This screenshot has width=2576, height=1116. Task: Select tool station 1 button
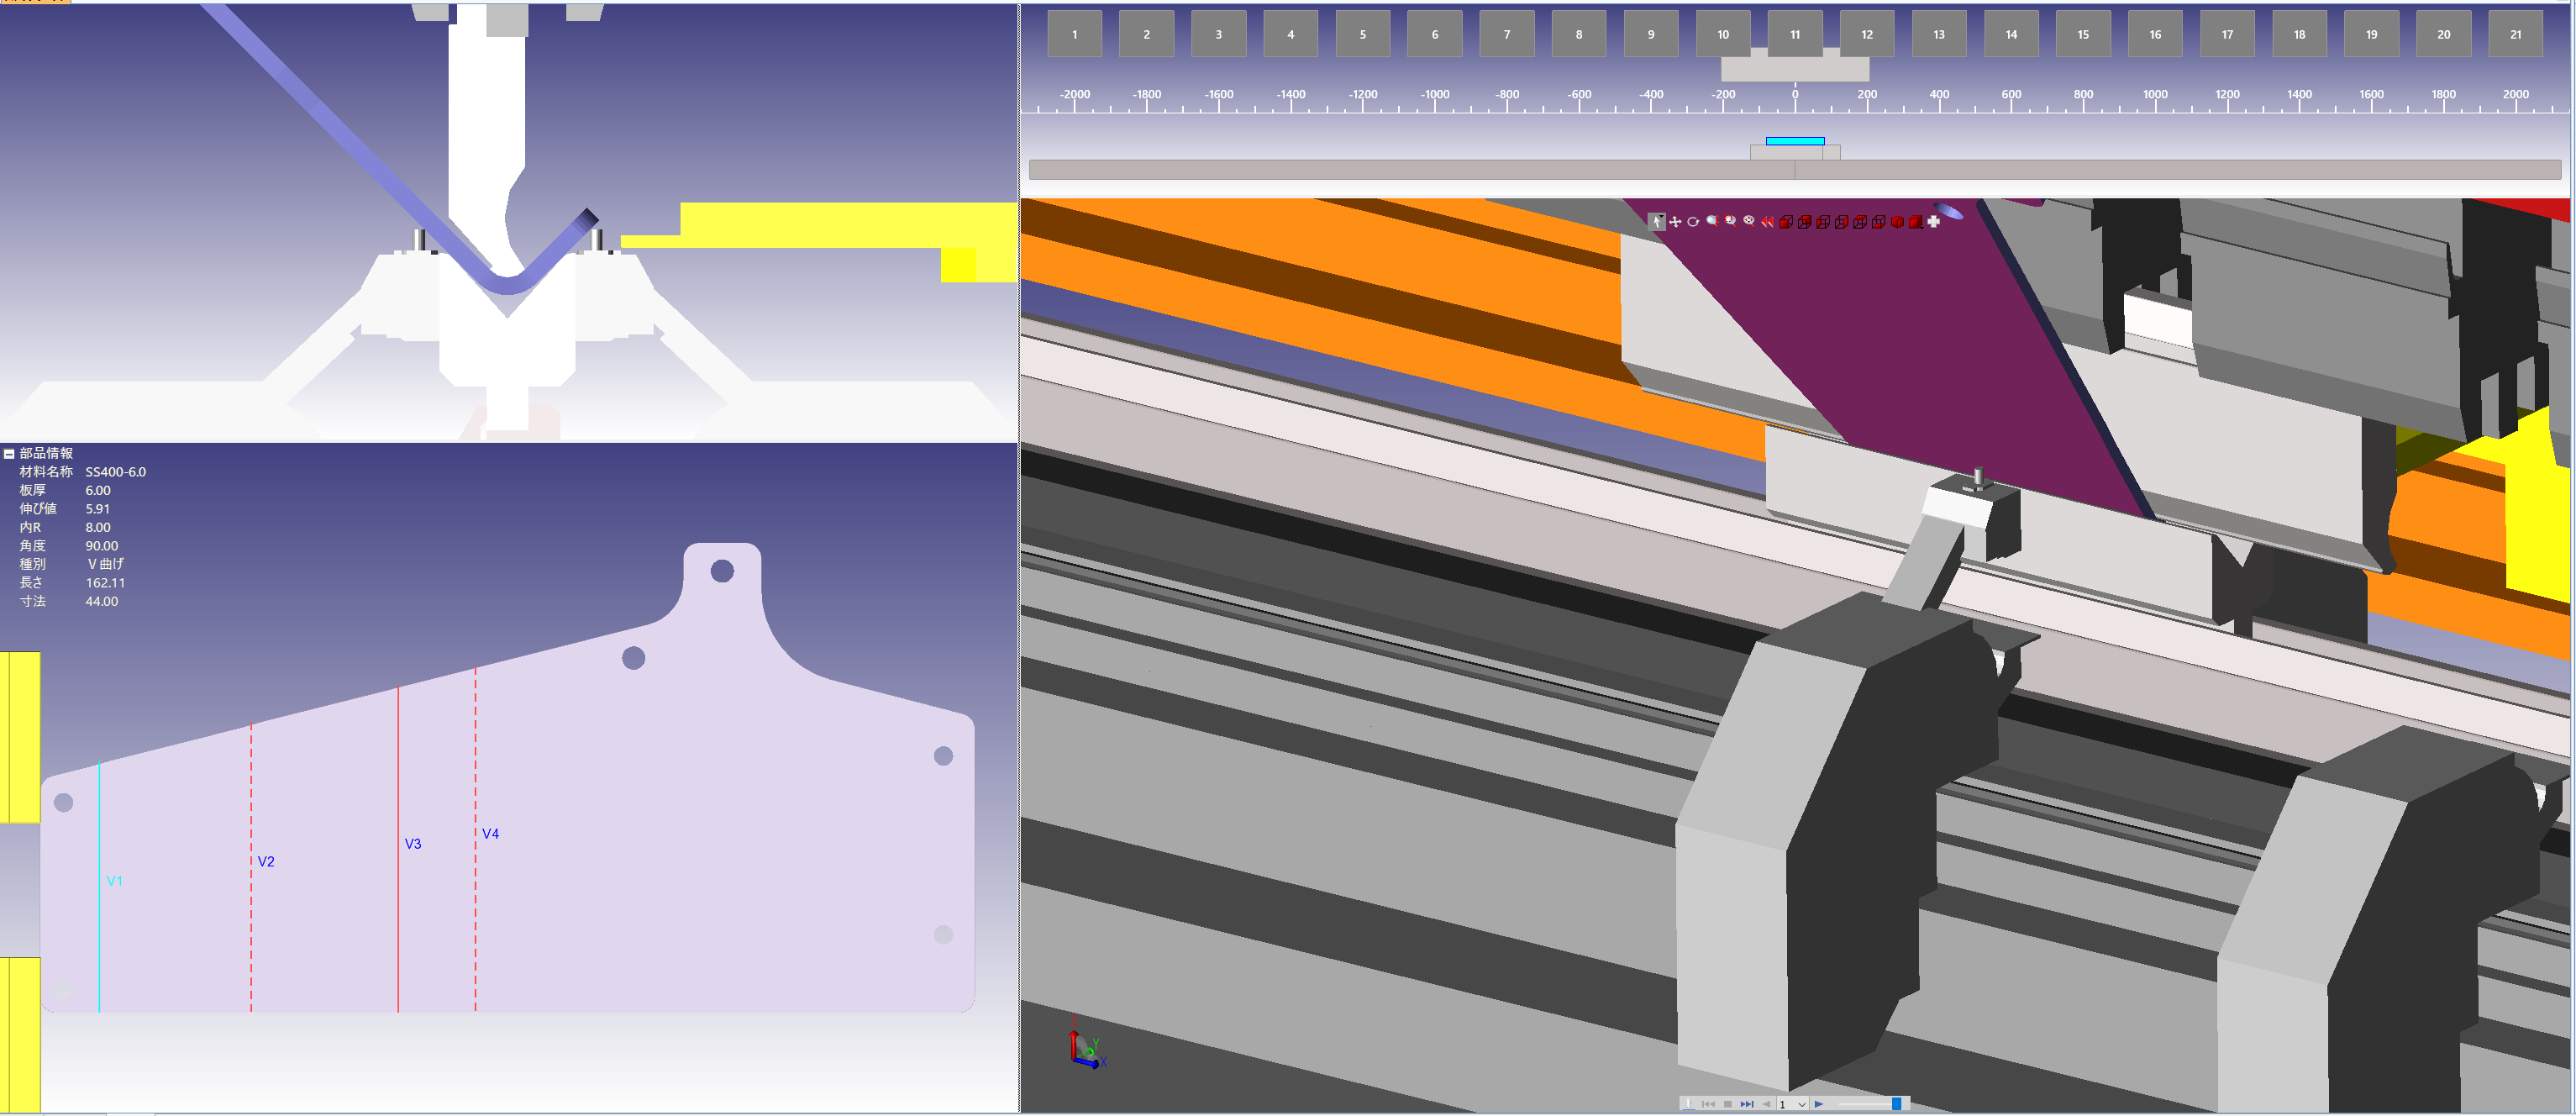pos(1075,34)
